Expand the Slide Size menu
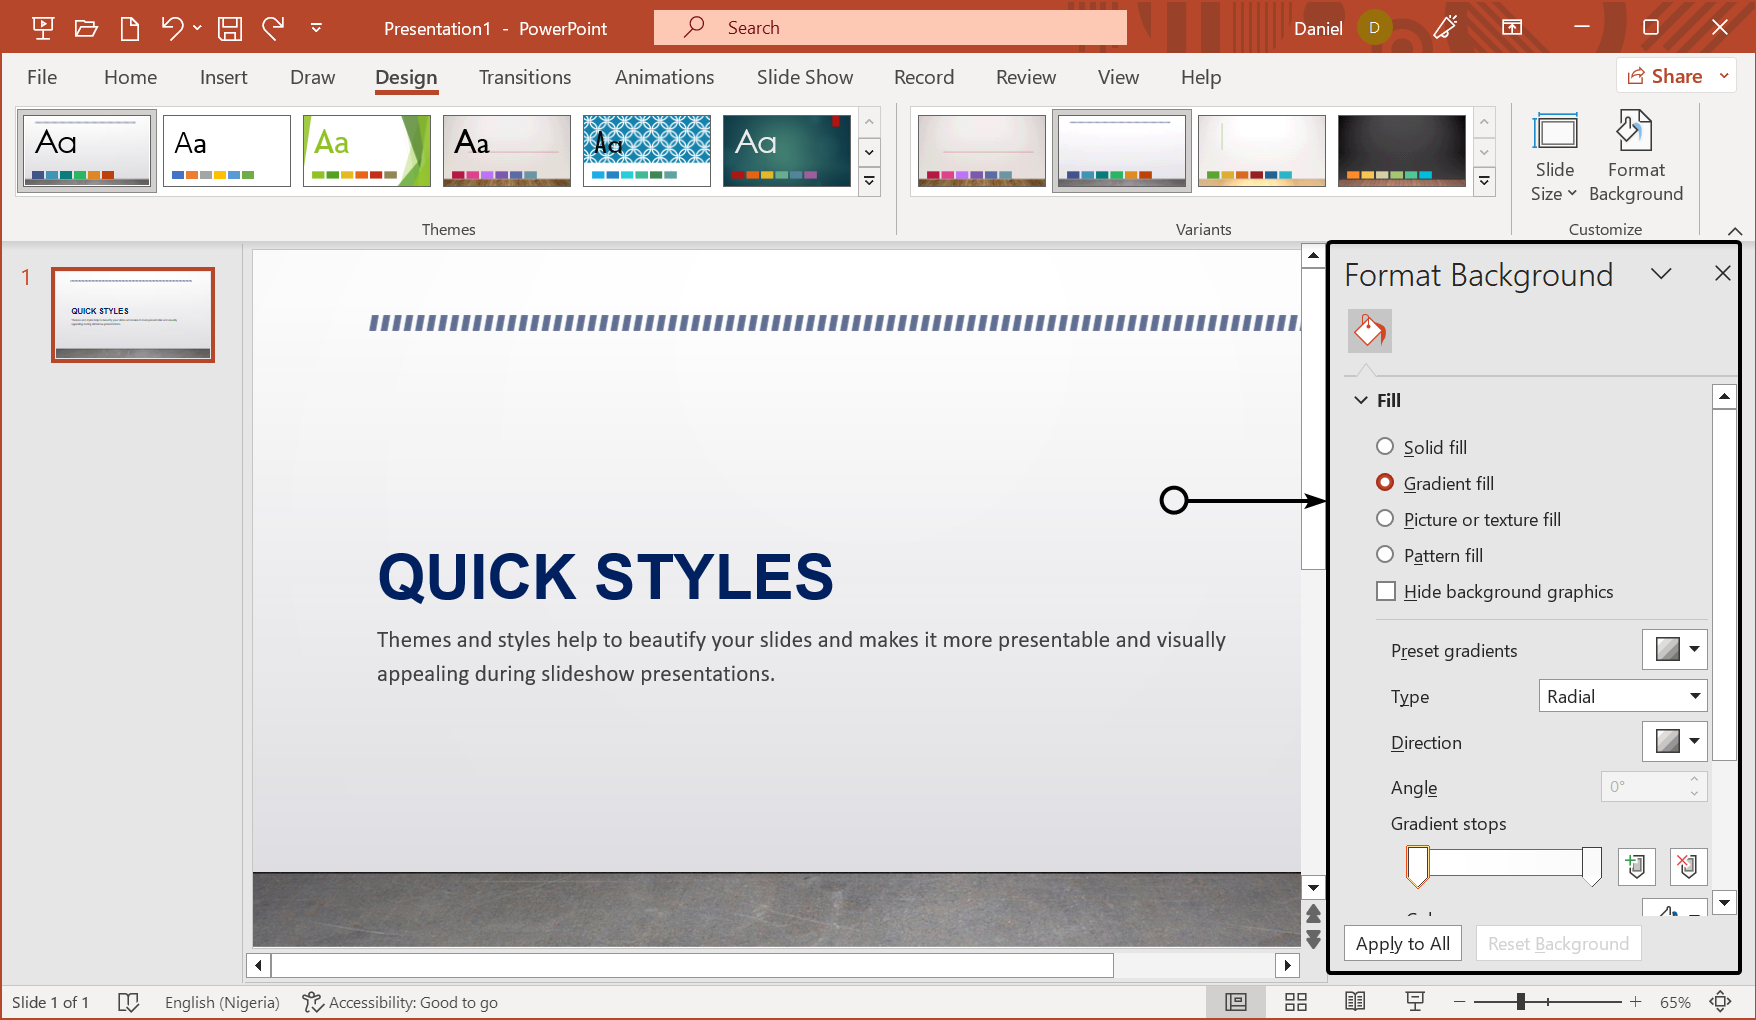The width and height of the screenshot is (1756, 1020). pos(1554,155)
